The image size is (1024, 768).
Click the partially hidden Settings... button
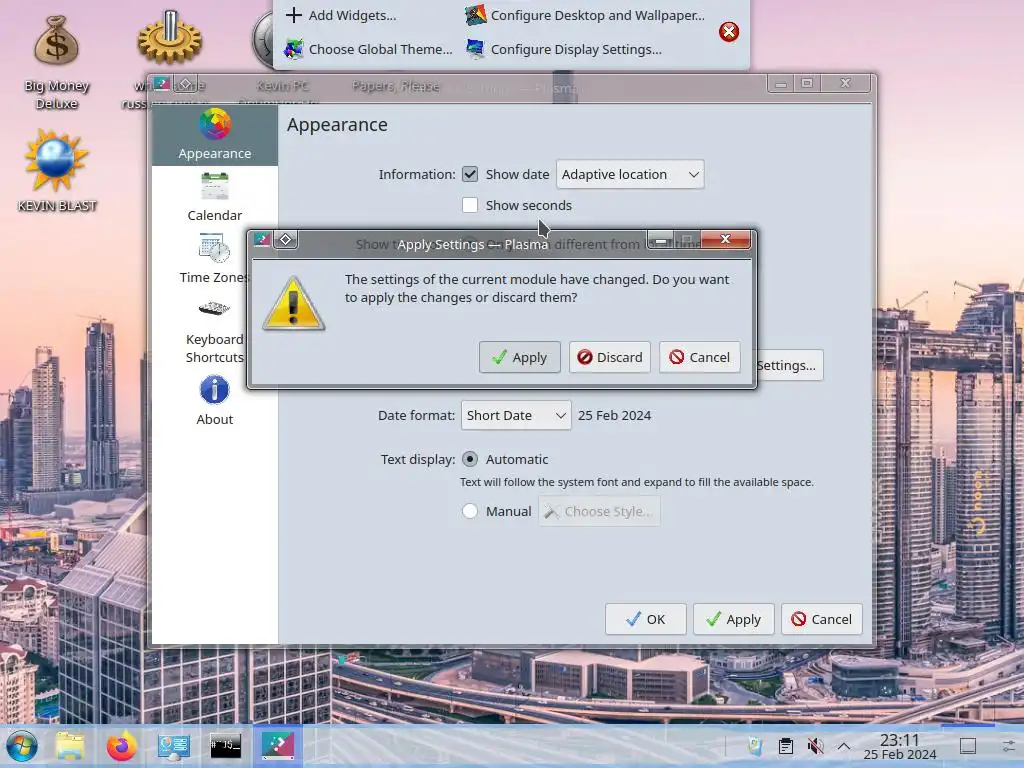click(x=790, y=365)
